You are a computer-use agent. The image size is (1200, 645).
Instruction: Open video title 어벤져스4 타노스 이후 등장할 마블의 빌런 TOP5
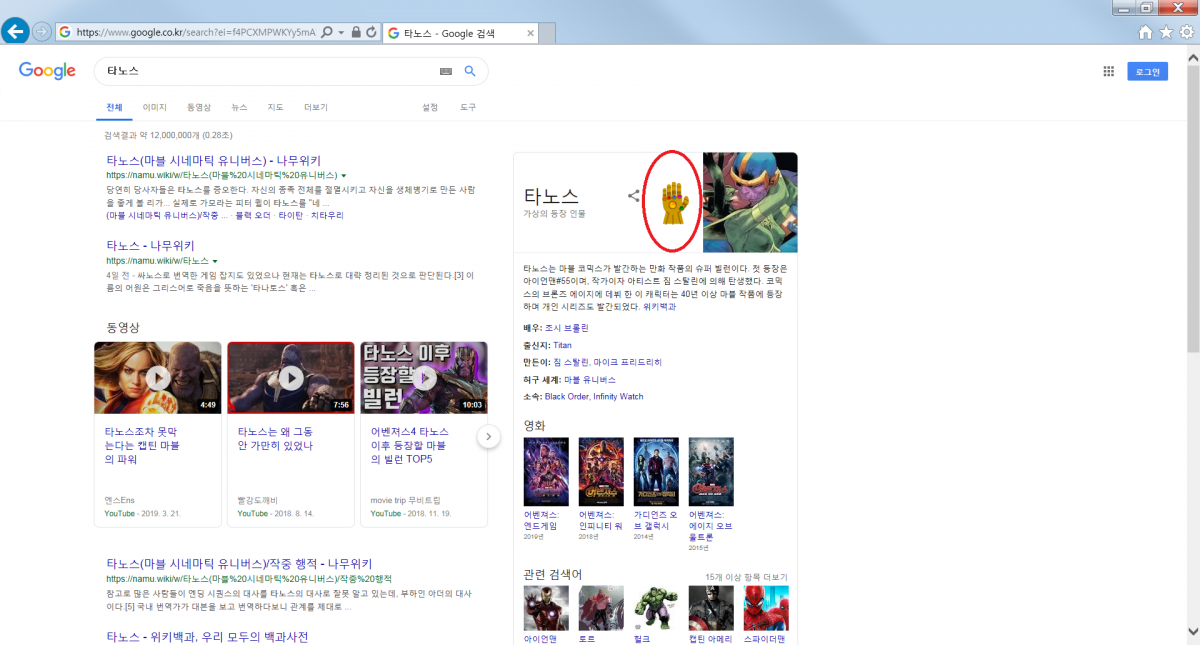click(x=409, y=446)
